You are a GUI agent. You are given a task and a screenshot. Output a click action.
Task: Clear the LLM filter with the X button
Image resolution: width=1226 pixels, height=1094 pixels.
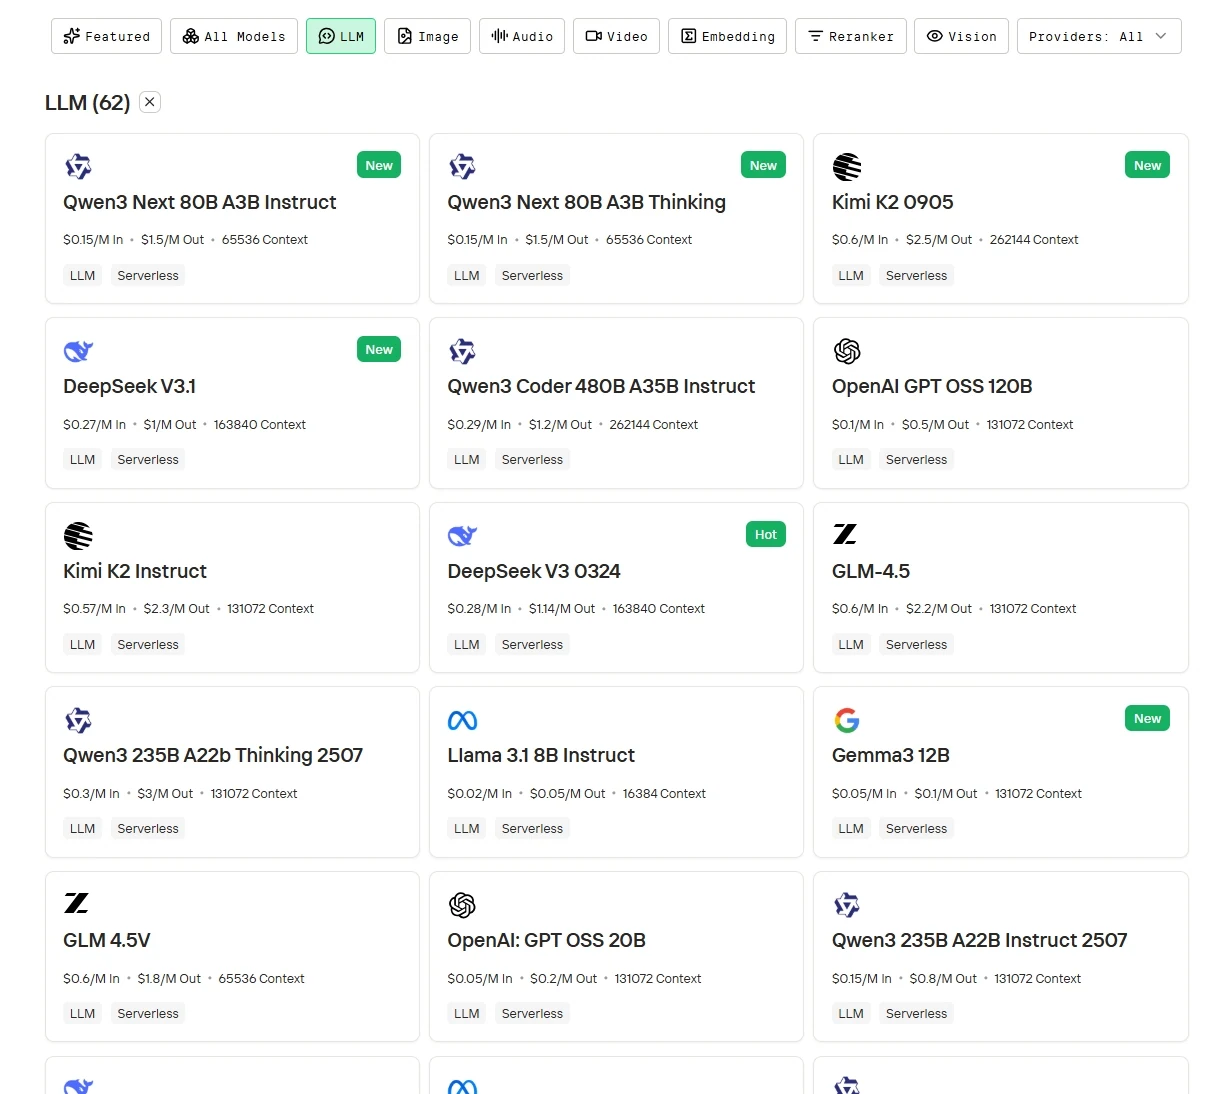click(150, 102)
